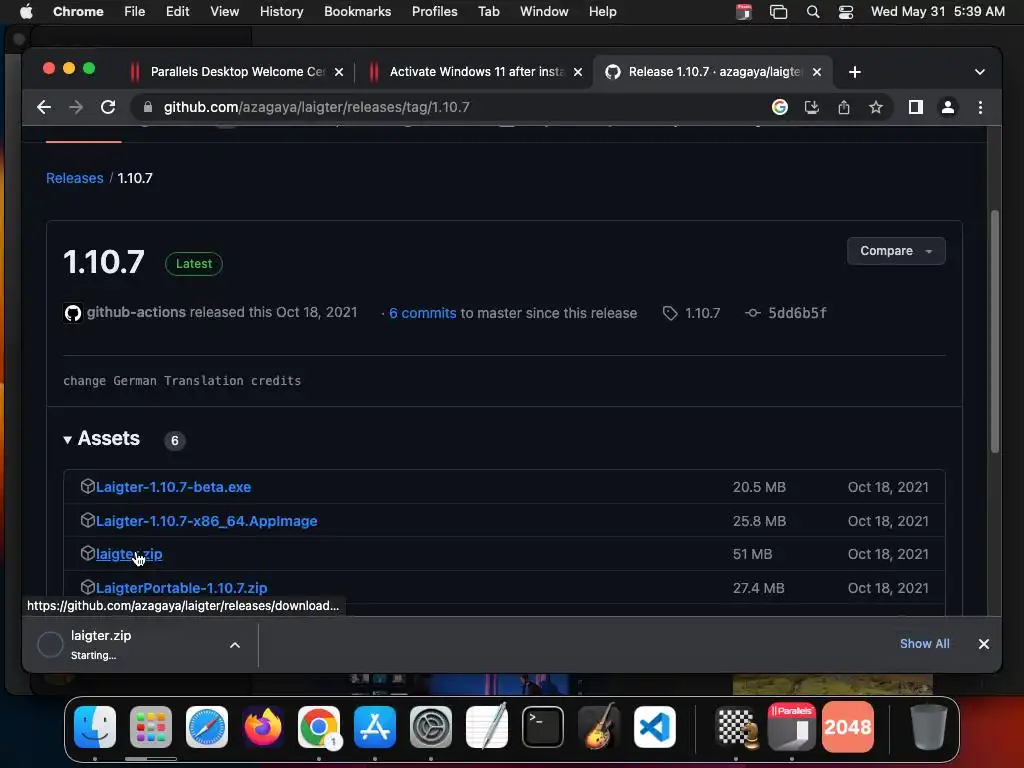Open the Chrome profile menu
1024x768 pixels.
pos(948,107)
